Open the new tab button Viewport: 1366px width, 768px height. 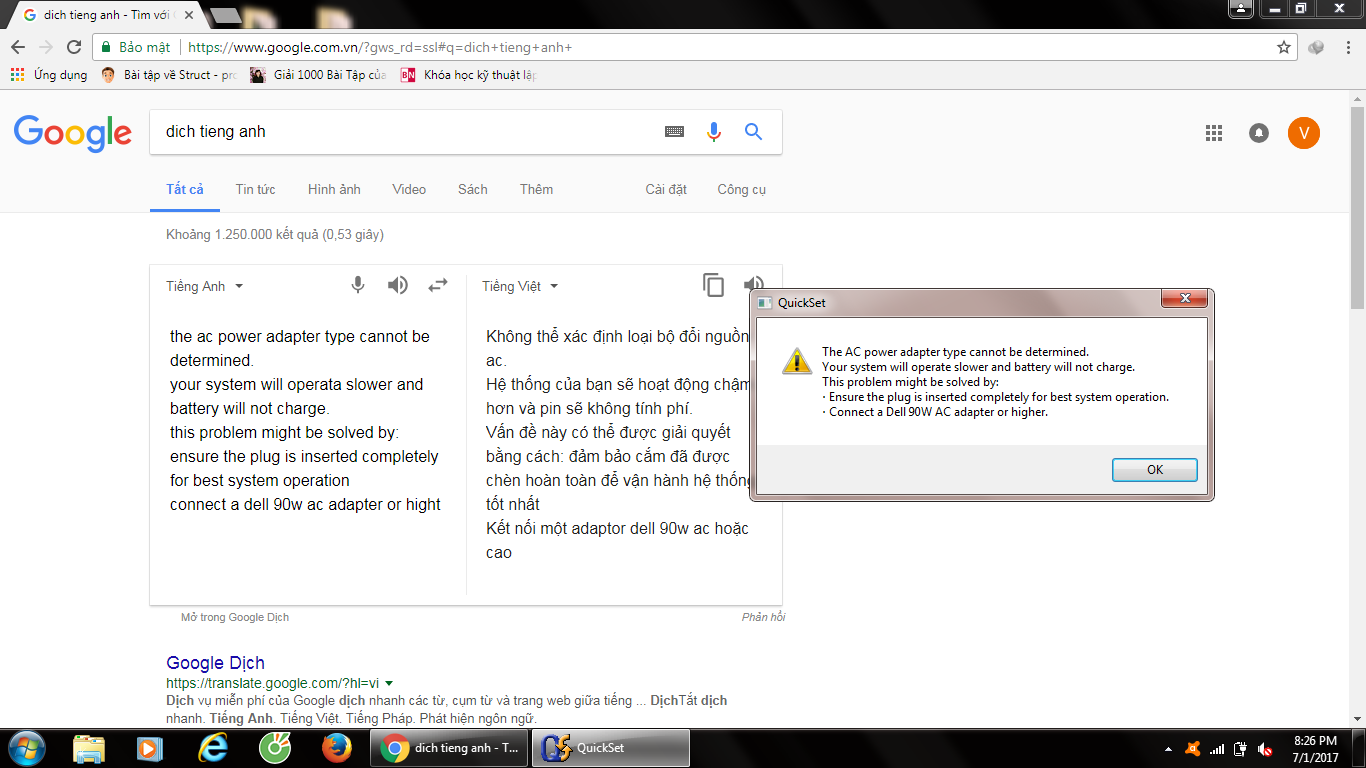(224, 16)
